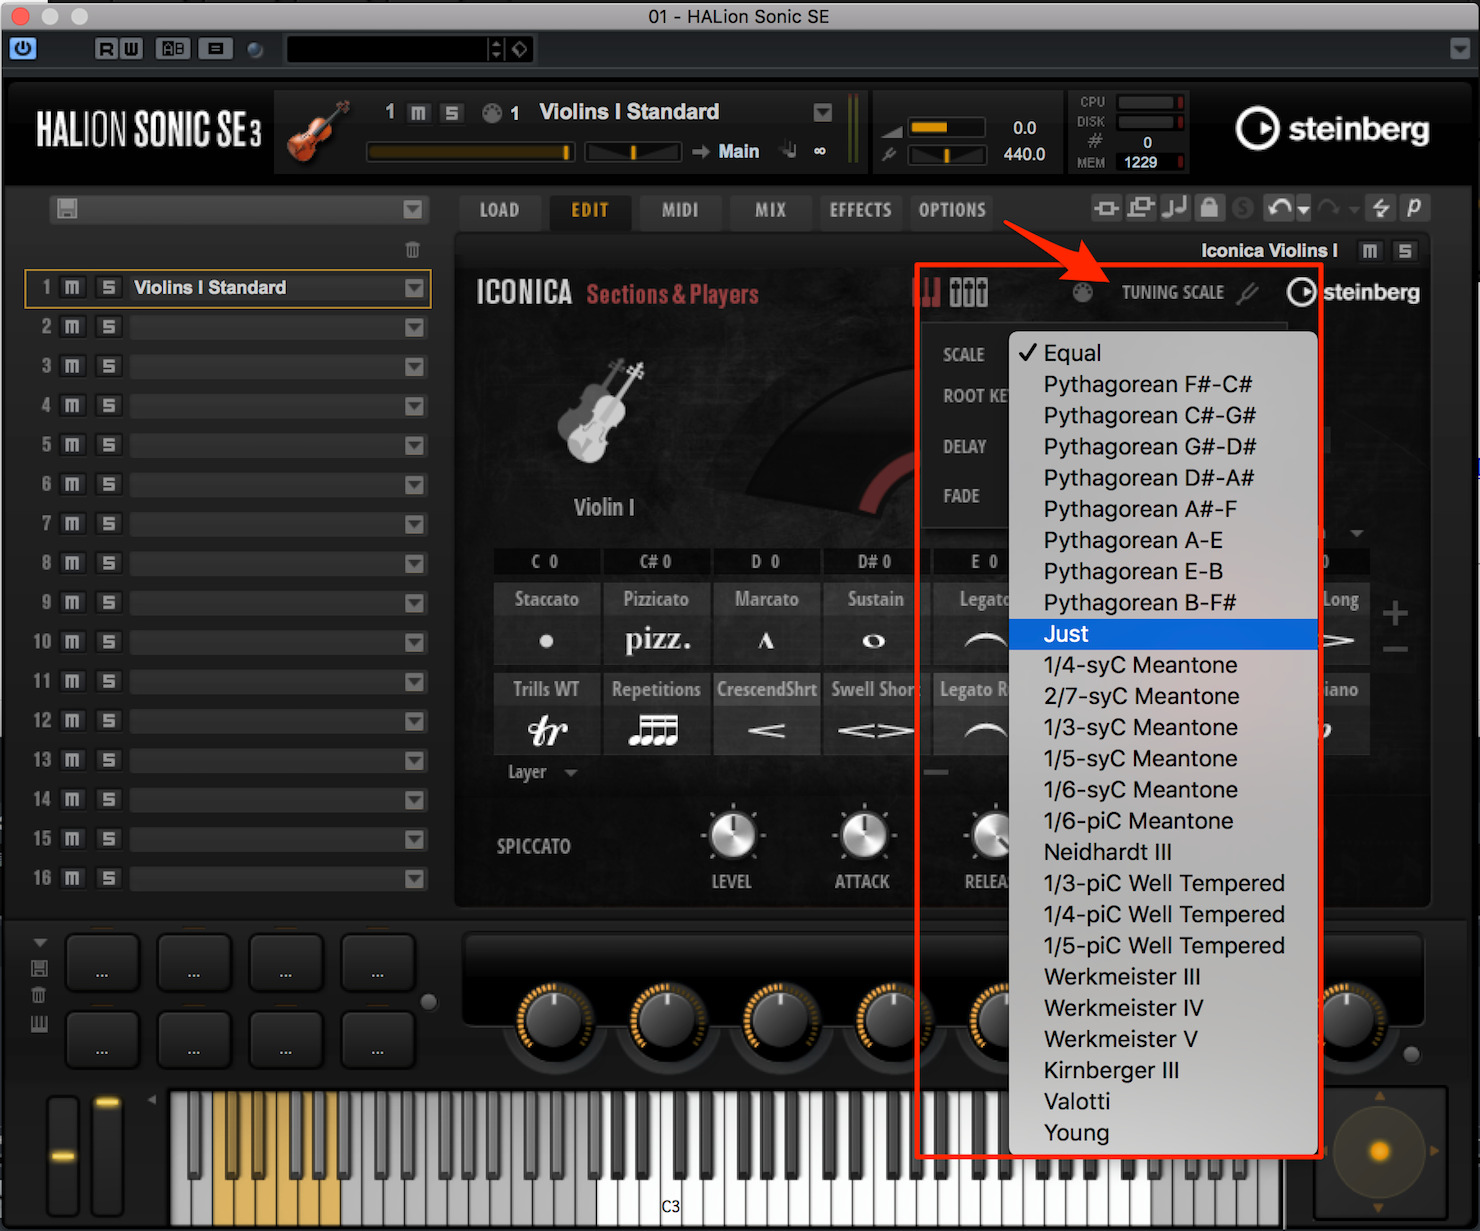
Task: Solo slot 12 in the slot rack
Action: pos(109,720)
